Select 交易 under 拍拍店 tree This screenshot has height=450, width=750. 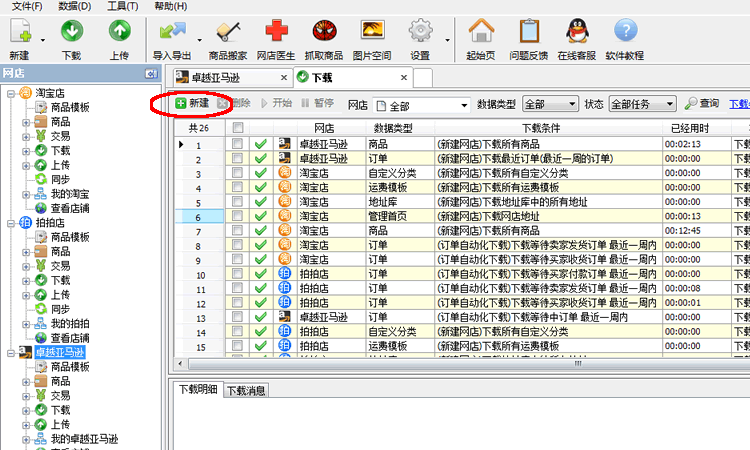(x=60, y=266)
